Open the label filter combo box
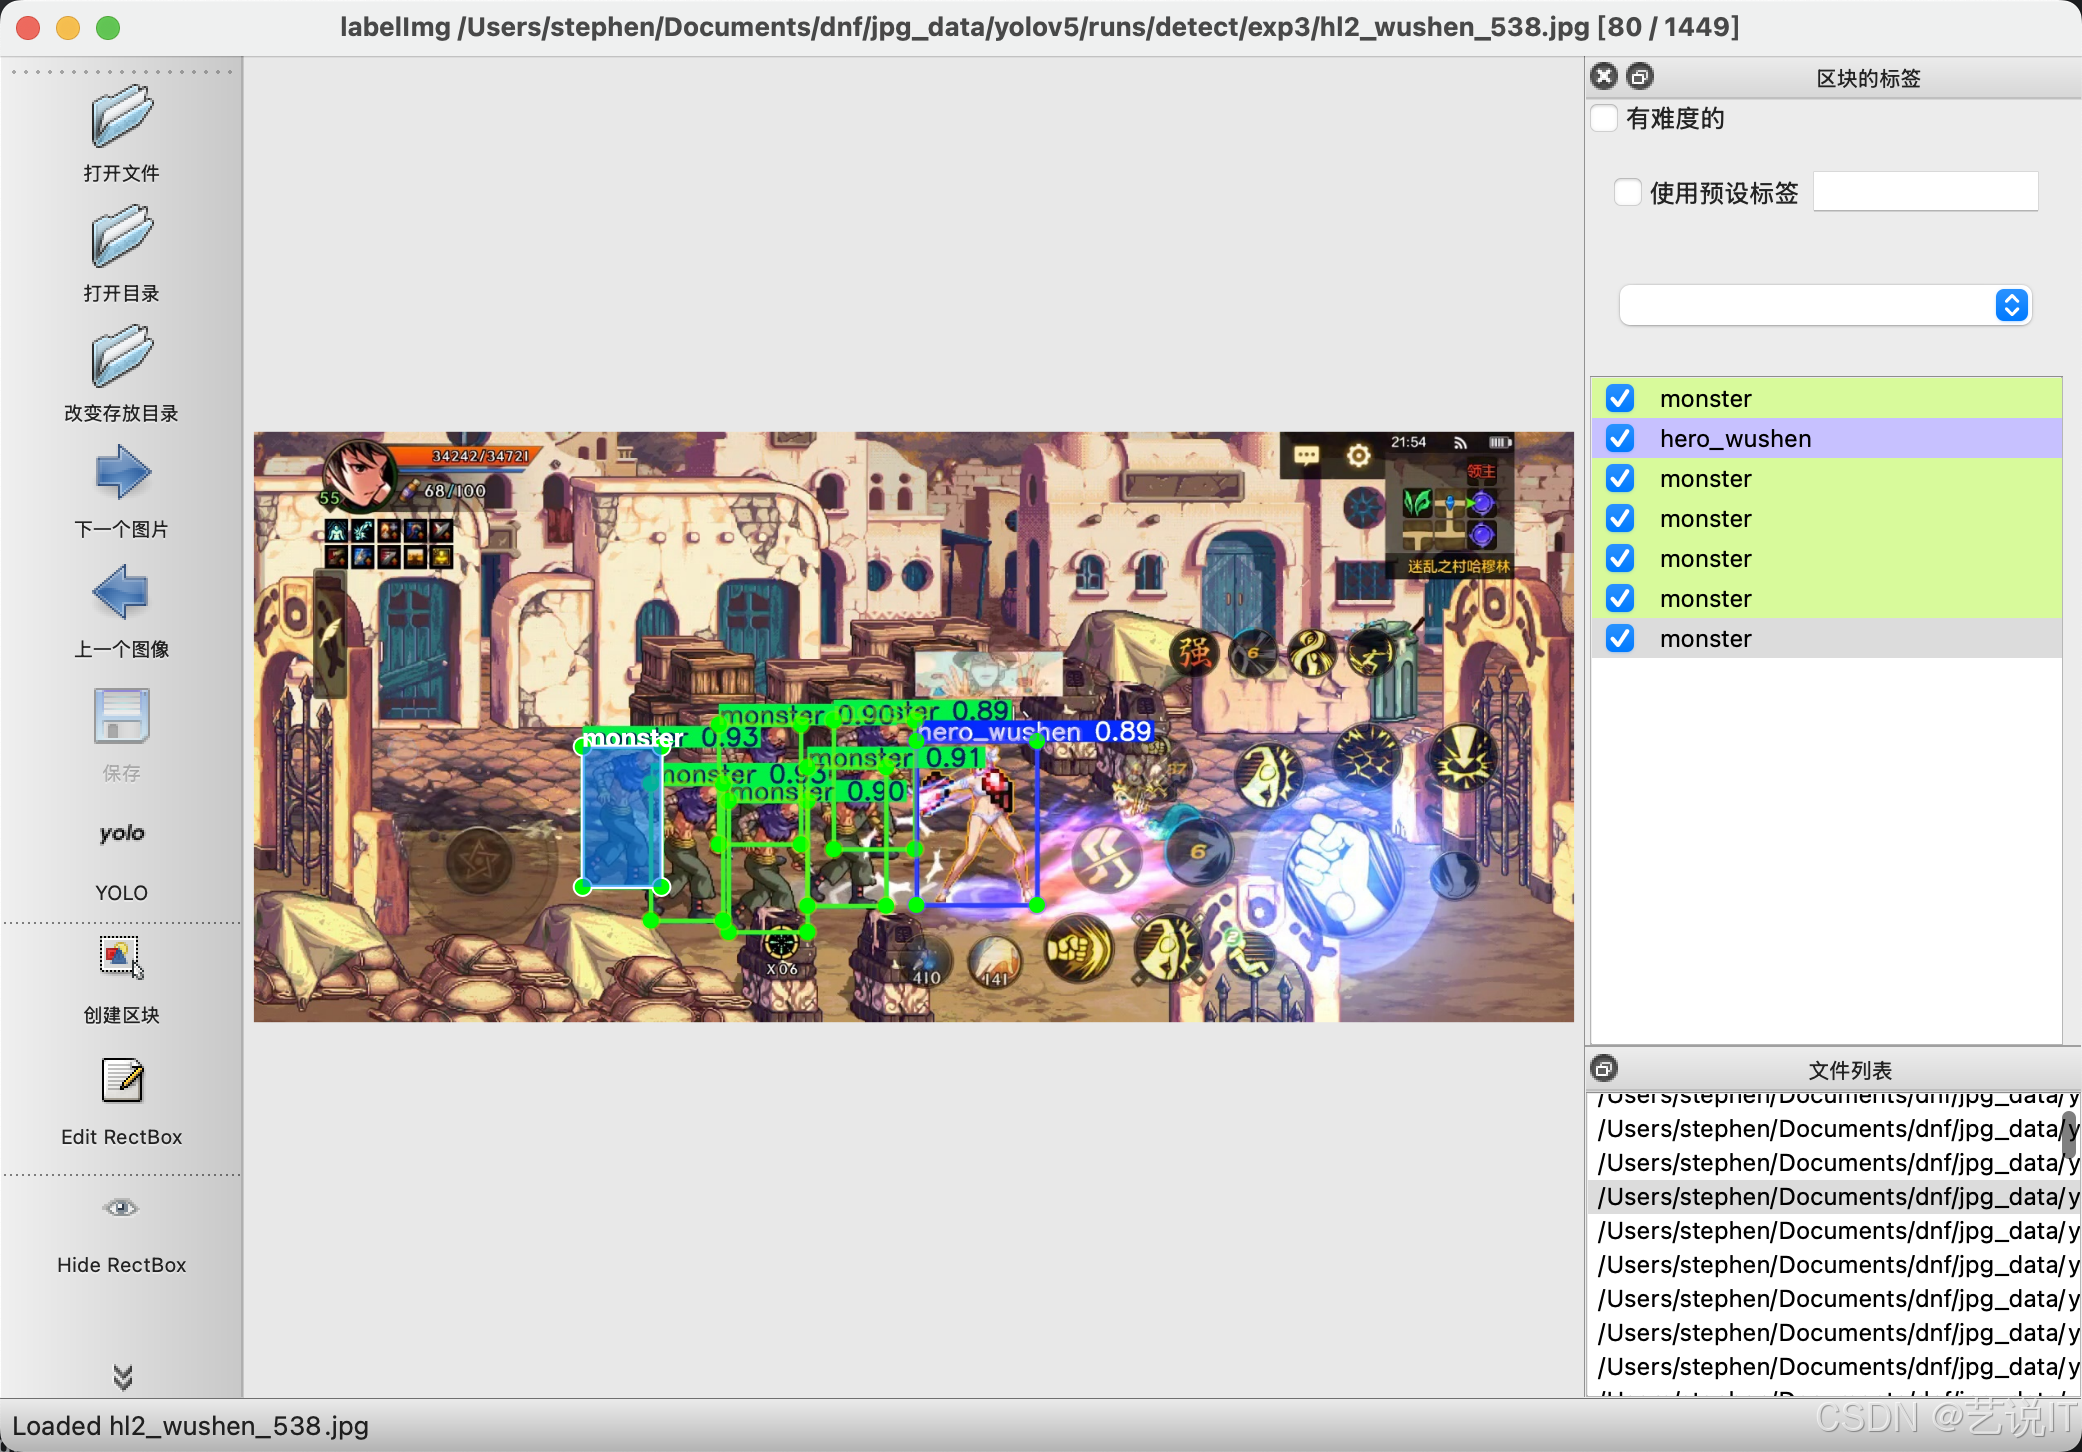Screen dimensions: 2082x1452 coord(1824,305)
